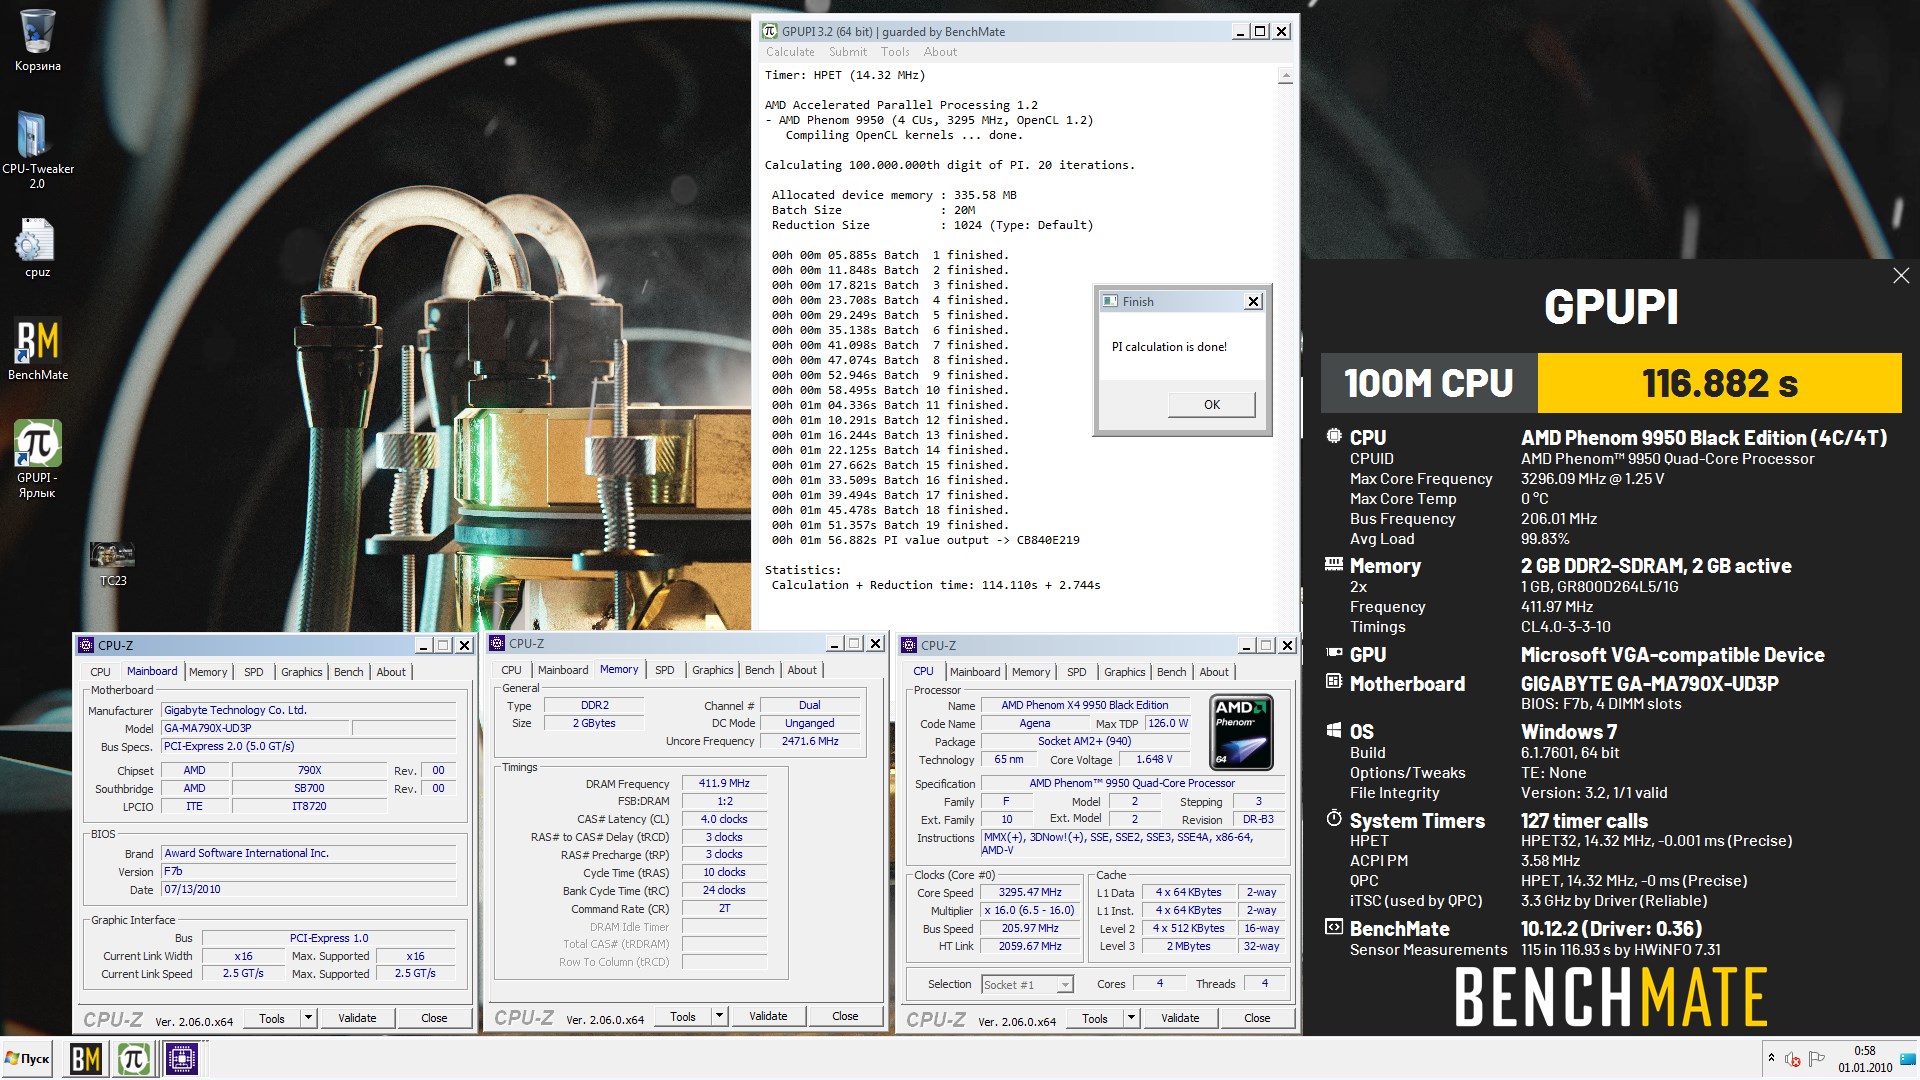Open Socket #1 selection dropdown
Image resolution: width=1920 pixels, height=1080 pixels.
click(1027, 985)
